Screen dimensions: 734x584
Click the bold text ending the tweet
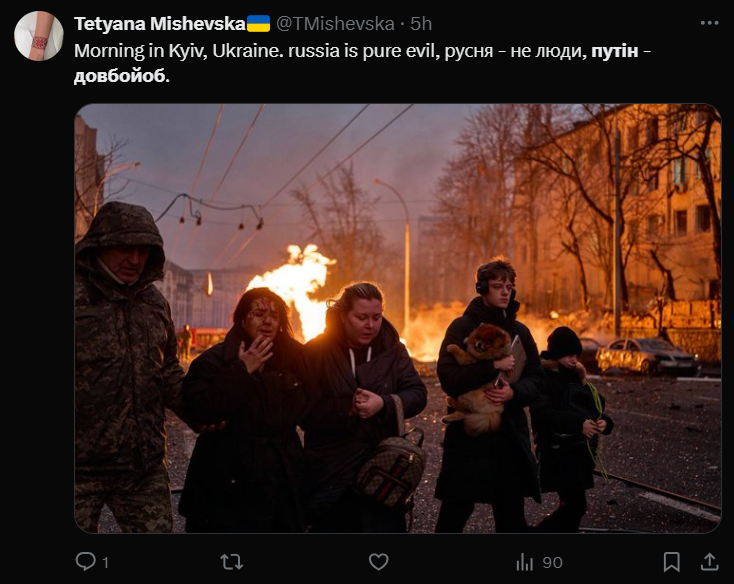(119, 76)
